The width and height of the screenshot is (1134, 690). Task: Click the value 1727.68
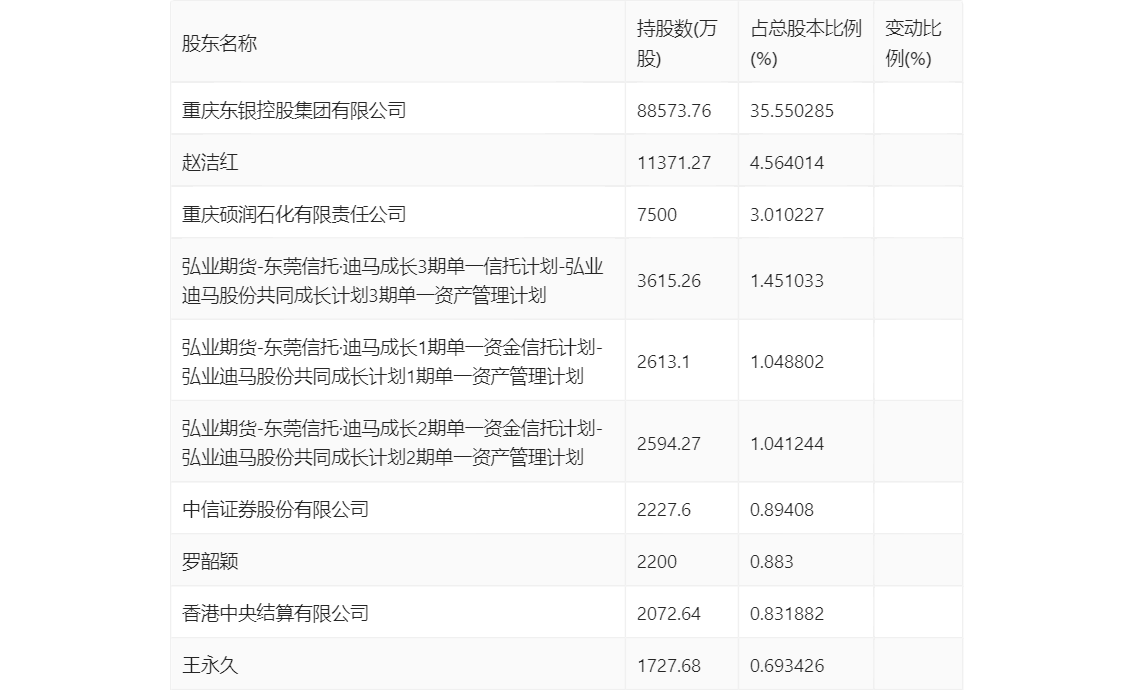click(x=669, y=666)
